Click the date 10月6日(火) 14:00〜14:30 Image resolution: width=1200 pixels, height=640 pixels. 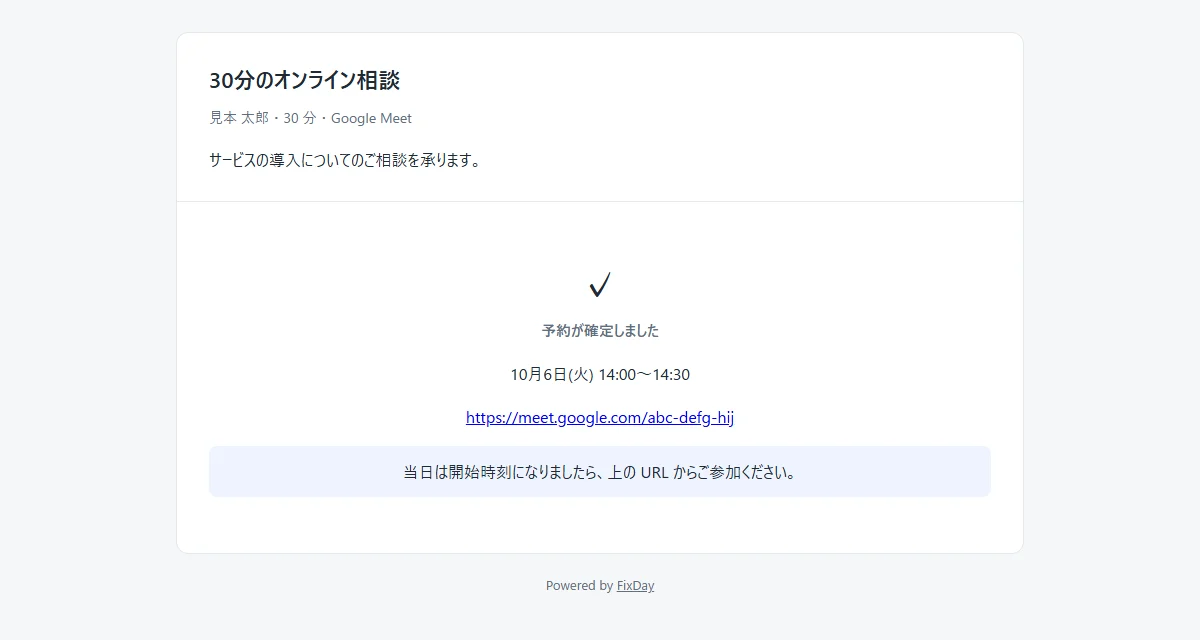(600, 375)
